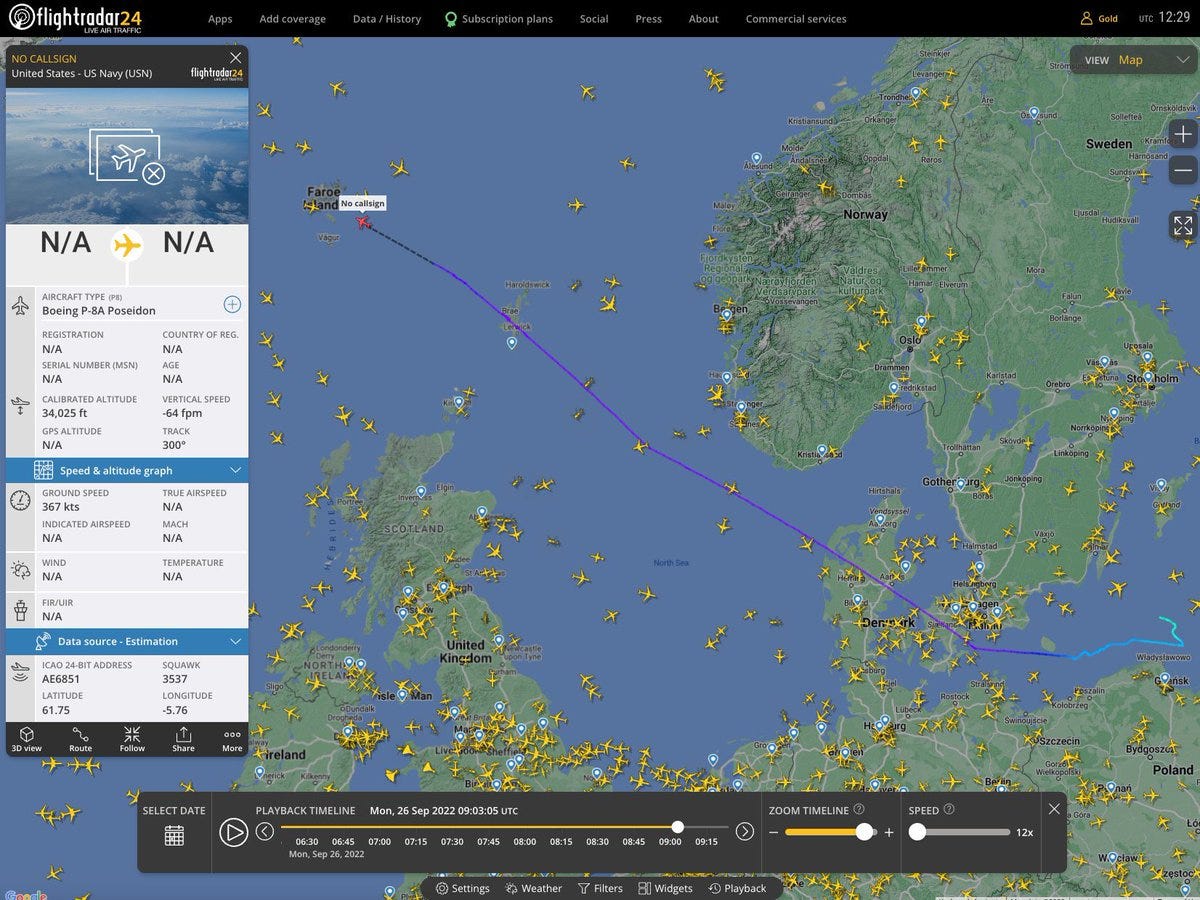The height and width of the screenshot is (900, 1200).
Task: Open the Widgets panel
Action: click(666, 888)
